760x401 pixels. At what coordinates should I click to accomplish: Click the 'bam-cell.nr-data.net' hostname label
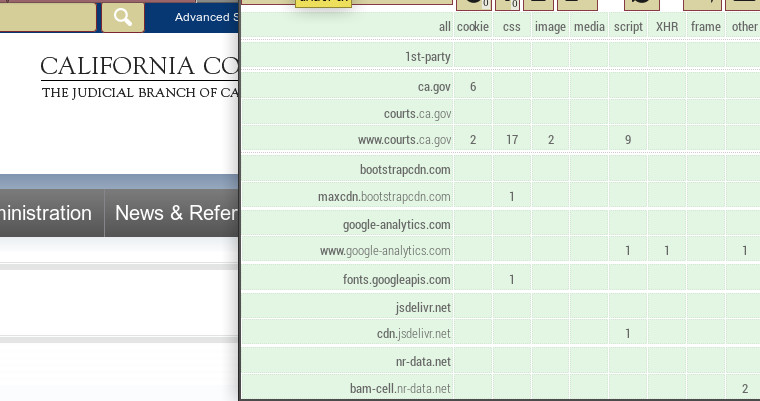click(x=347, y=388)
